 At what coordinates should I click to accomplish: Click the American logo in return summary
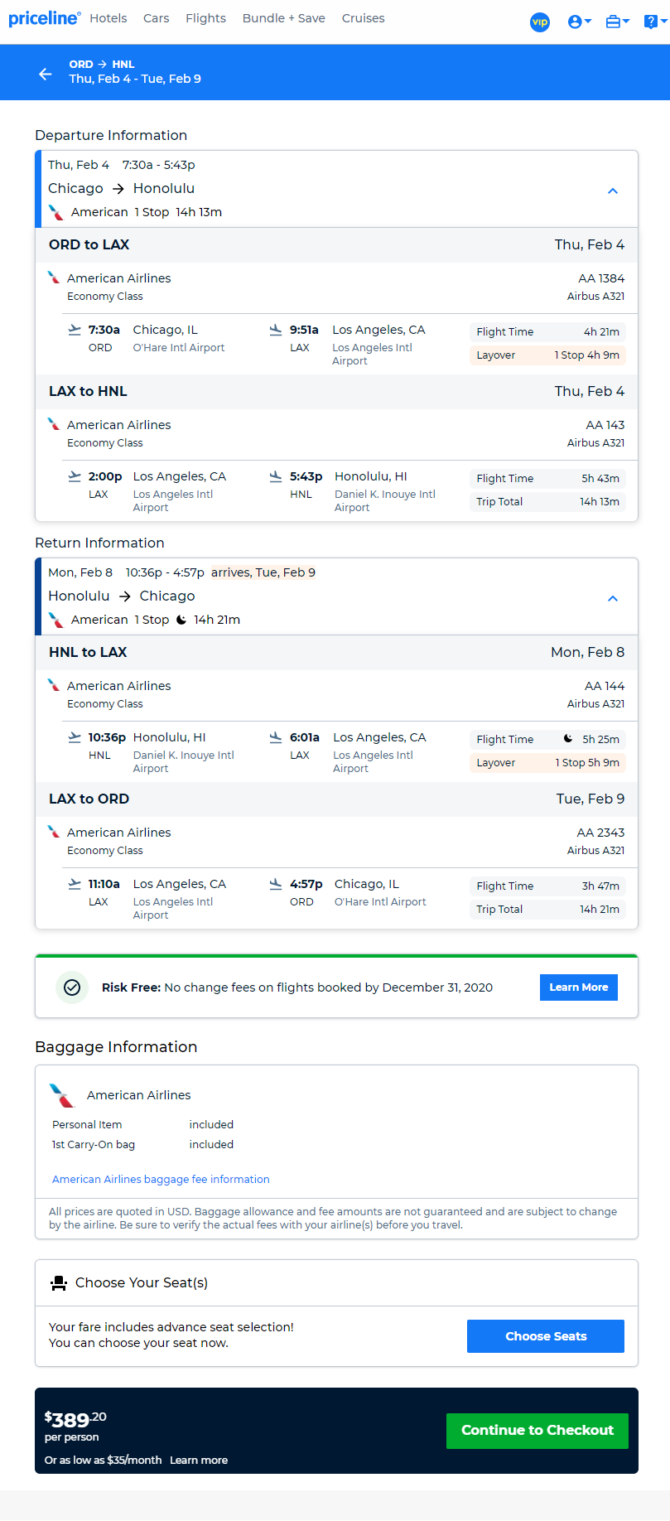(56, 620)
